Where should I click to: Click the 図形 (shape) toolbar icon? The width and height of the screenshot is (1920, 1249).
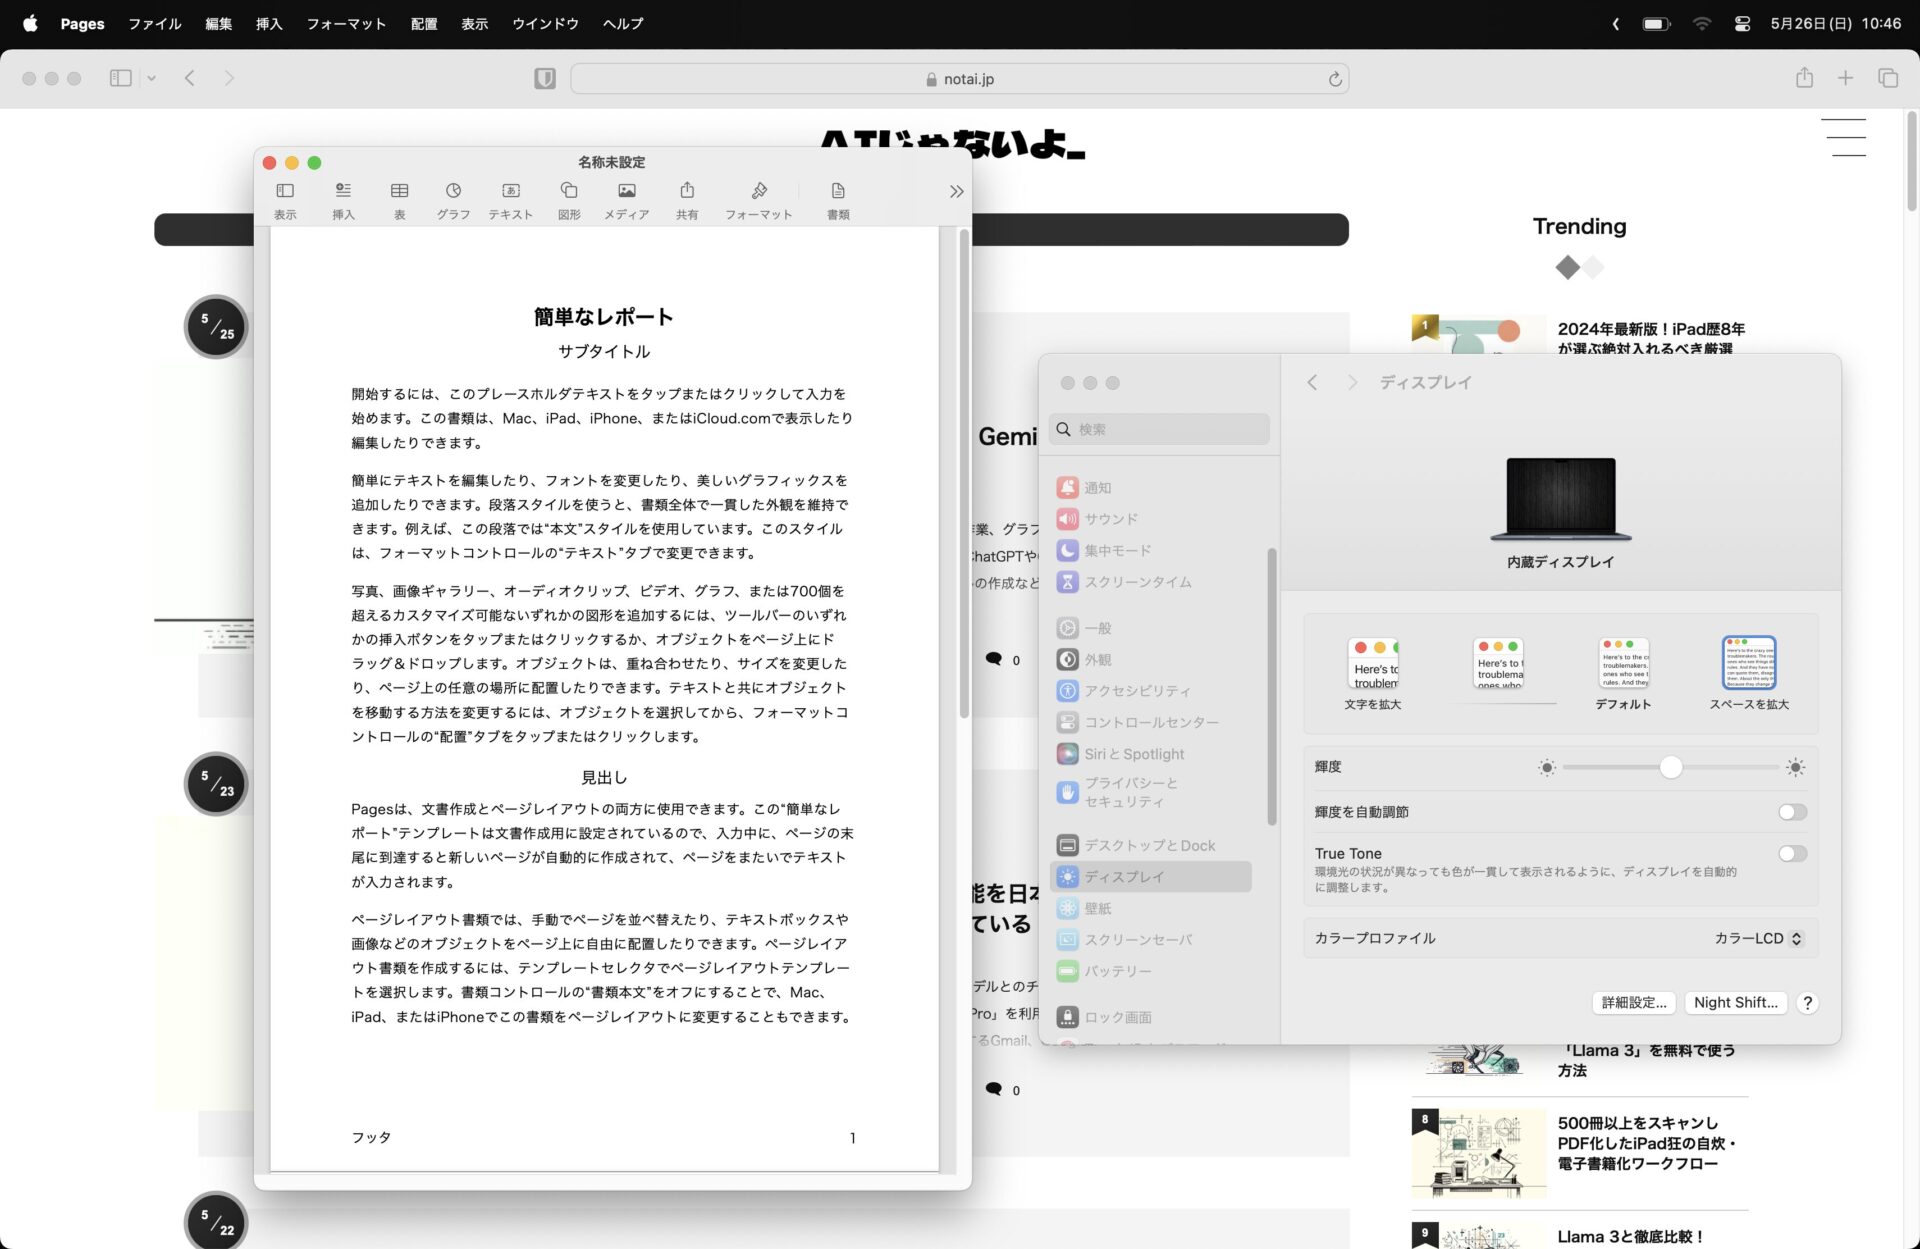(569, 191)
